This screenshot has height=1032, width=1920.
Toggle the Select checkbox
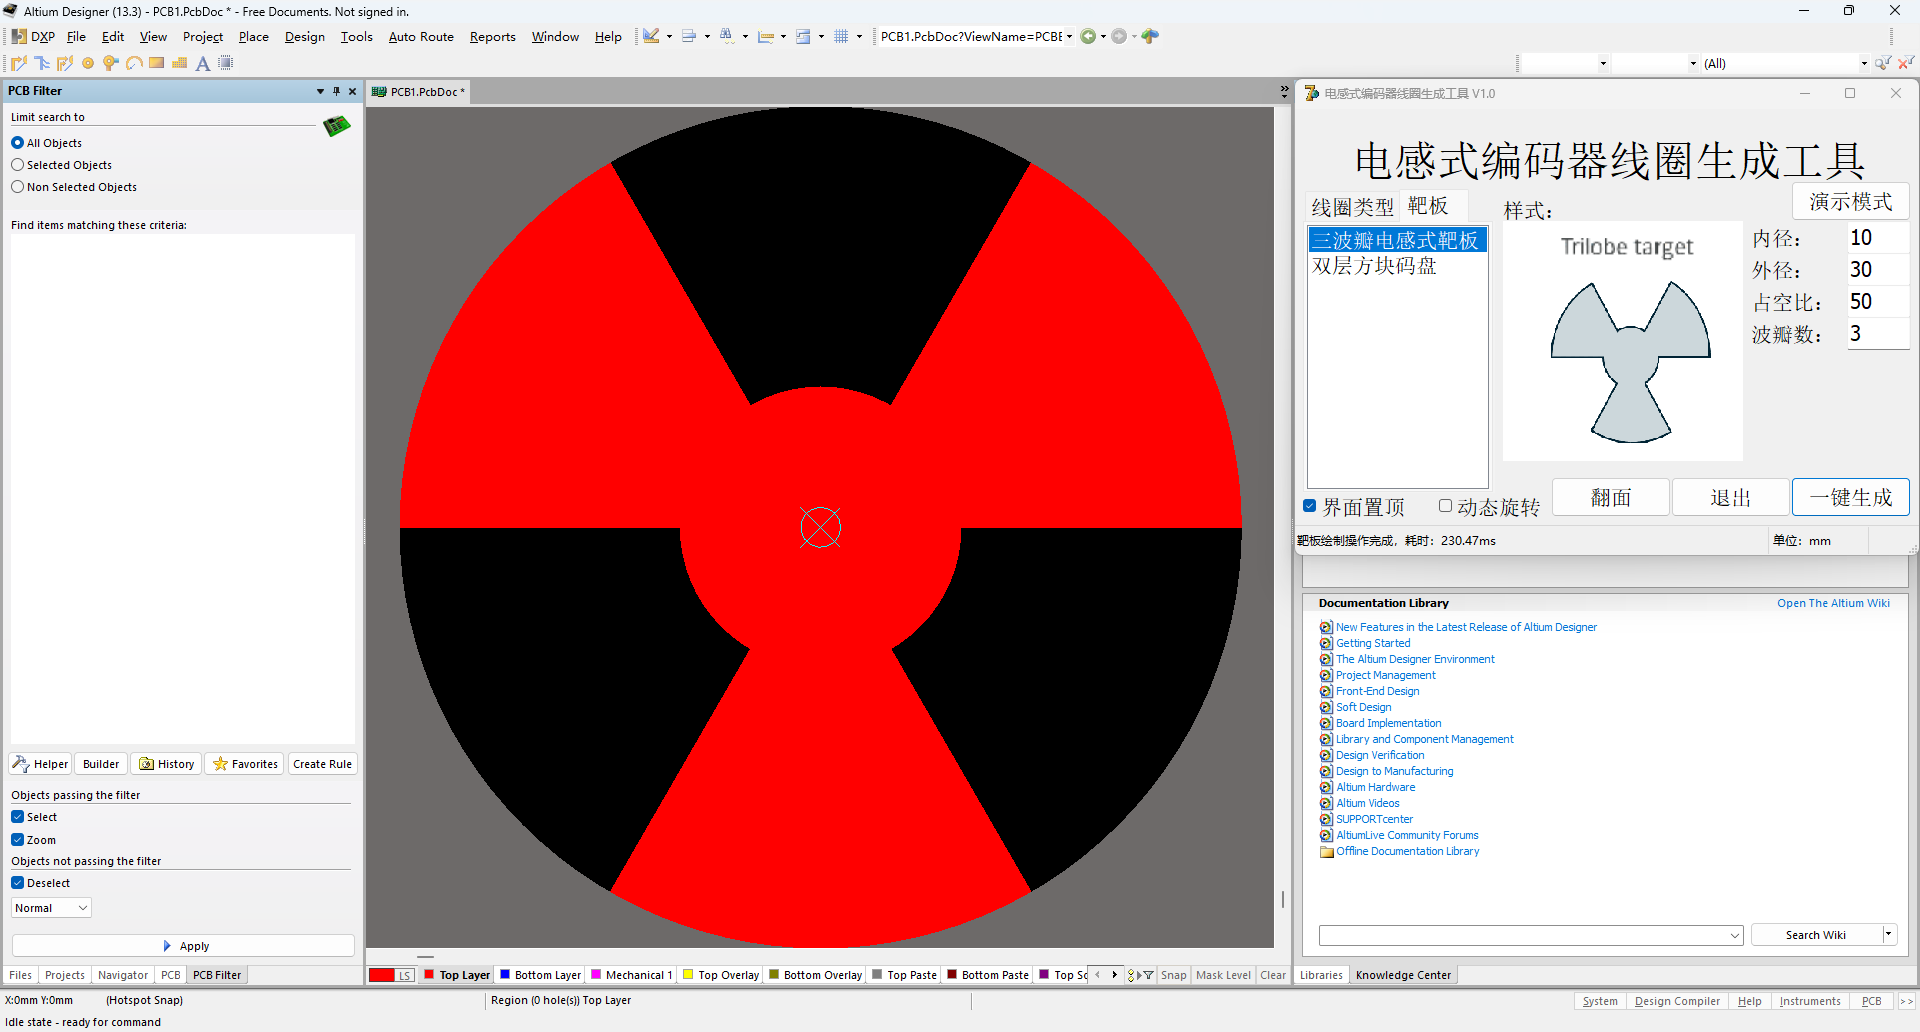coord(17,817)
